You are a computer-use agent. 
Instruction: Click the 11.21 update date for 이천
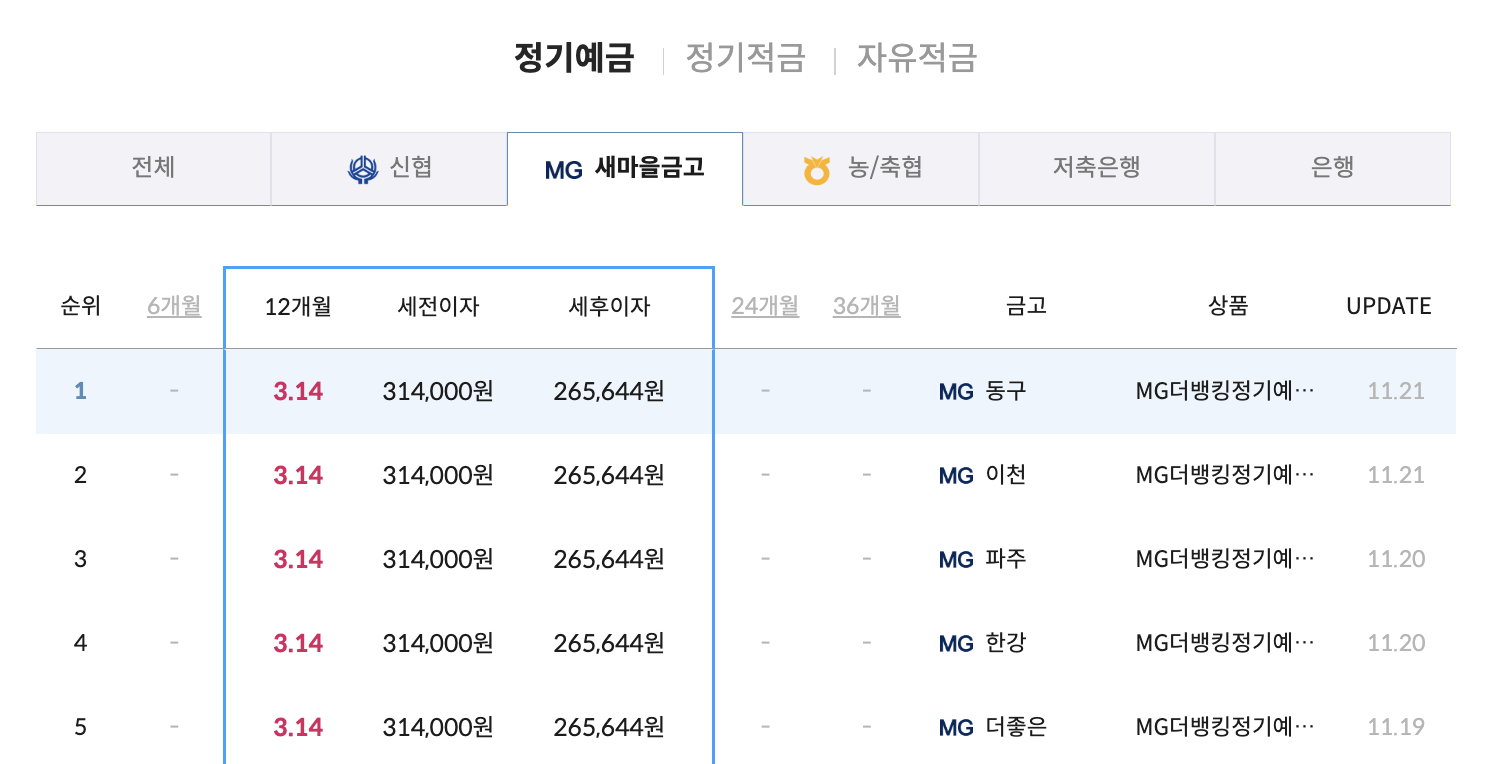pyautogui.click(x=1396, y=476)
